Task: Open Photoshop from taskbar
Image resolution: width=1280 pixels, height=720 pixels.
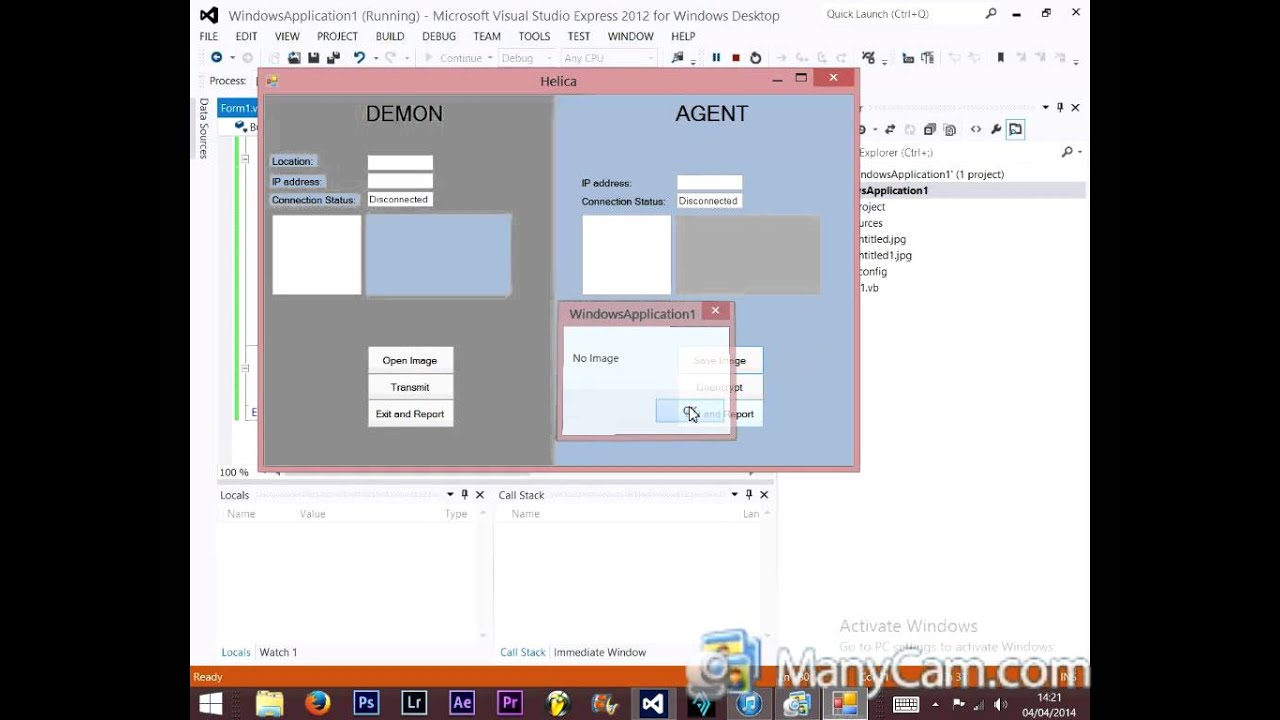Action: tap(366, 703)
